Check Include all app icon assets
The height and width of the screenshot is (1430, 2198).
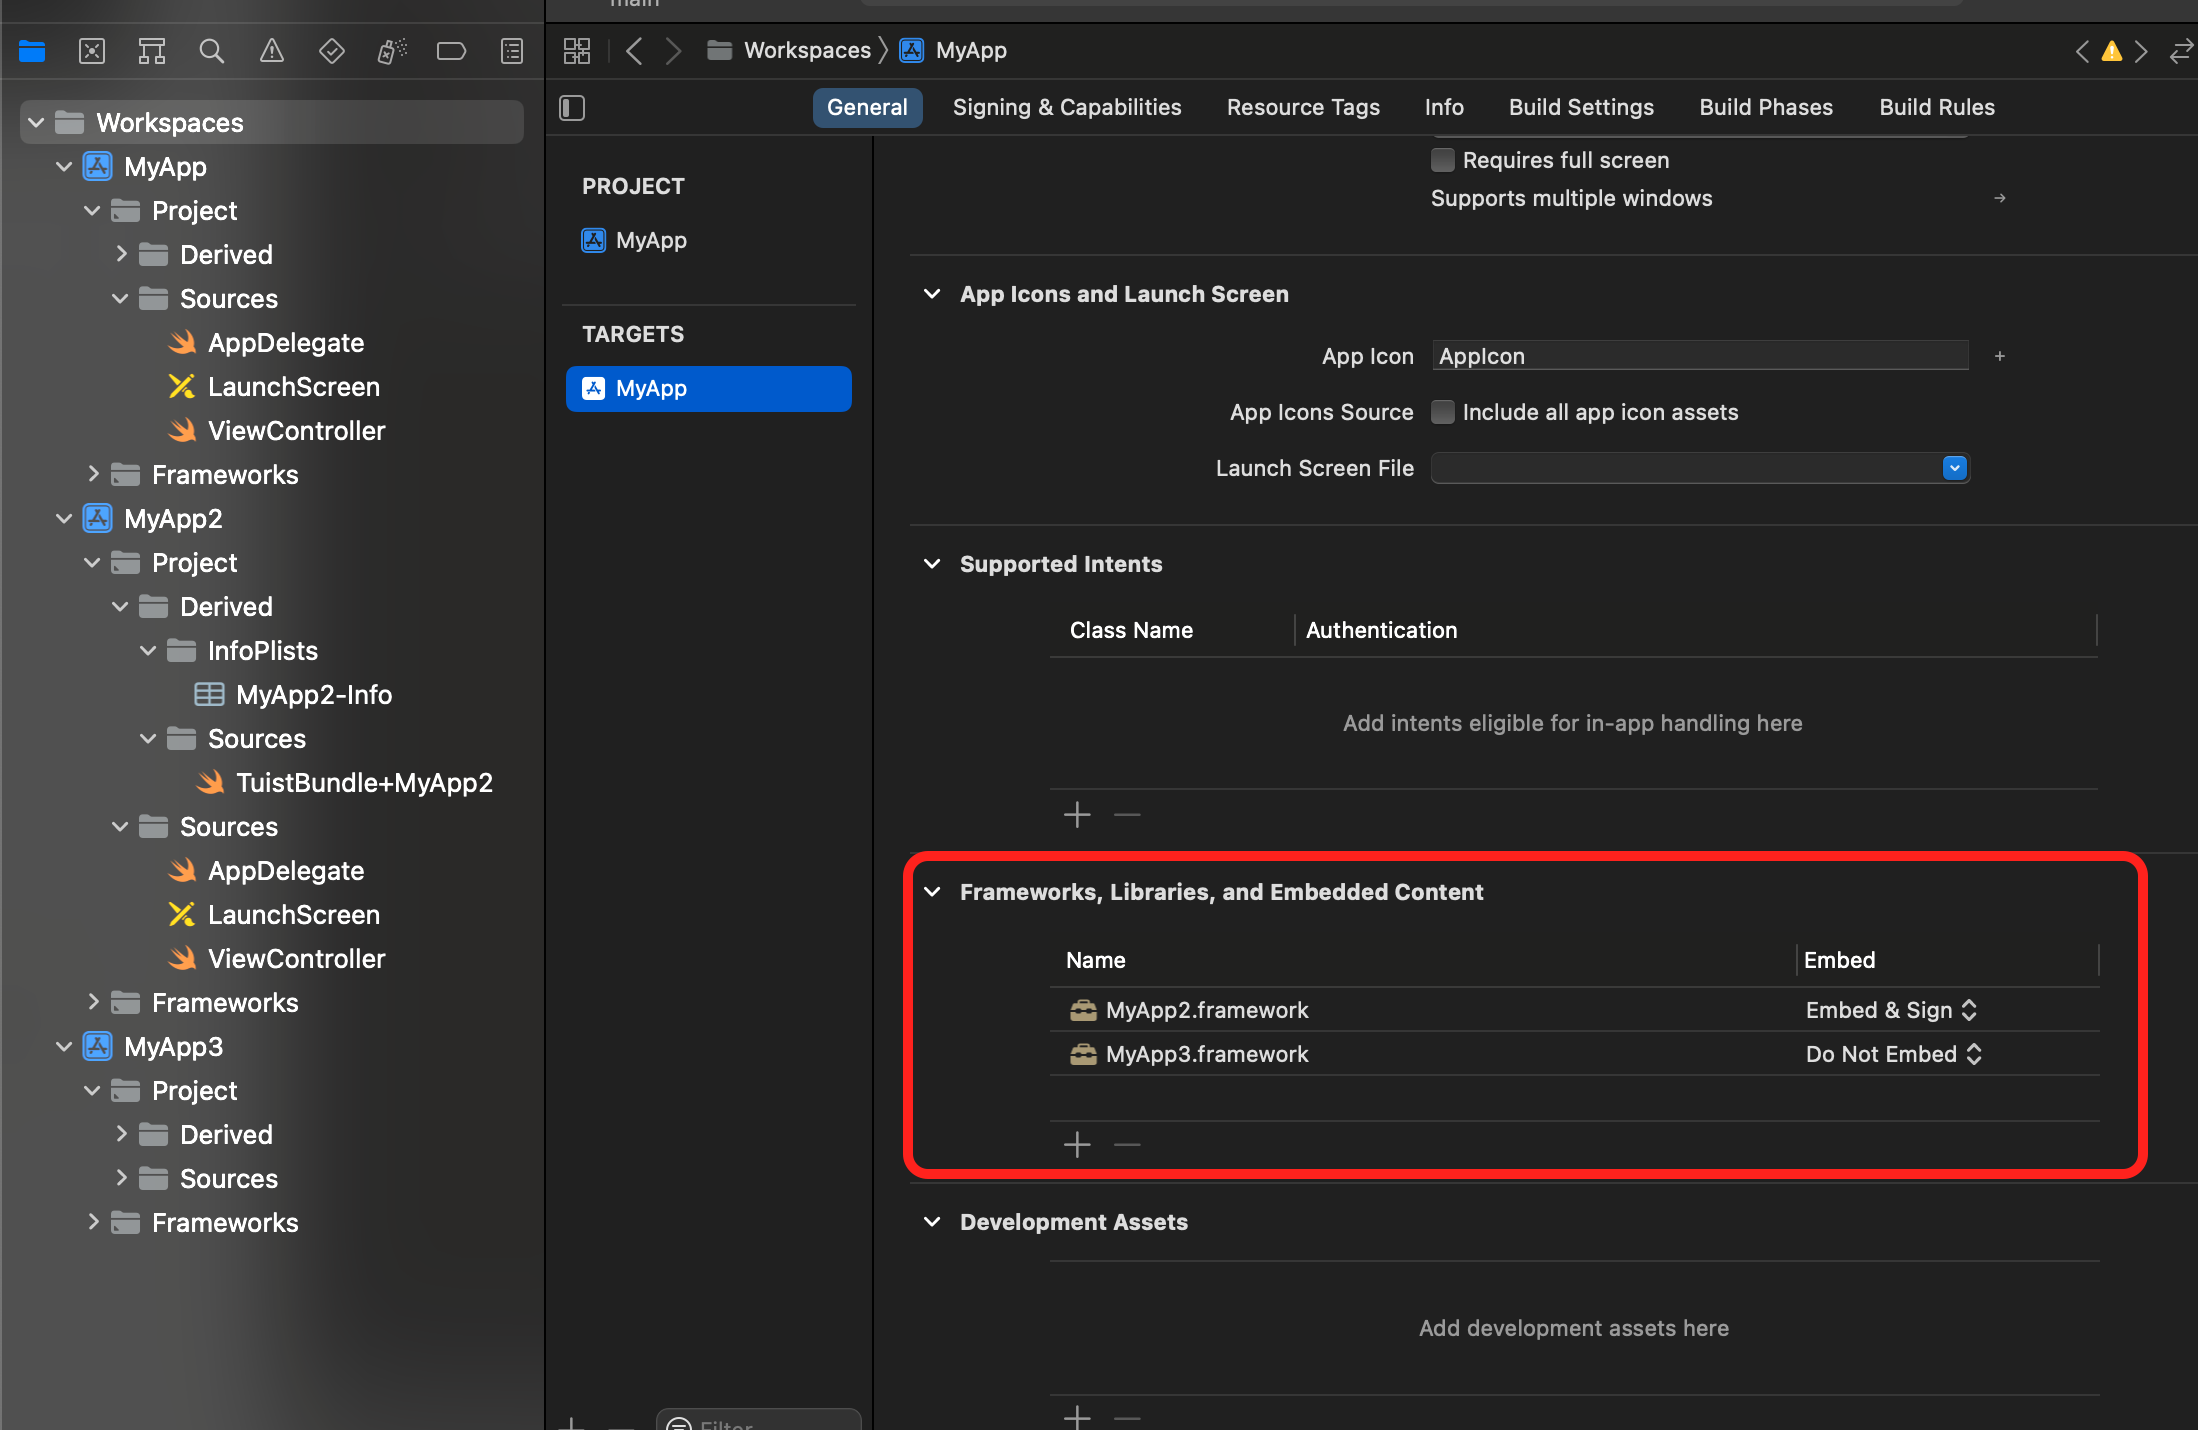(x=1443, y=412)
